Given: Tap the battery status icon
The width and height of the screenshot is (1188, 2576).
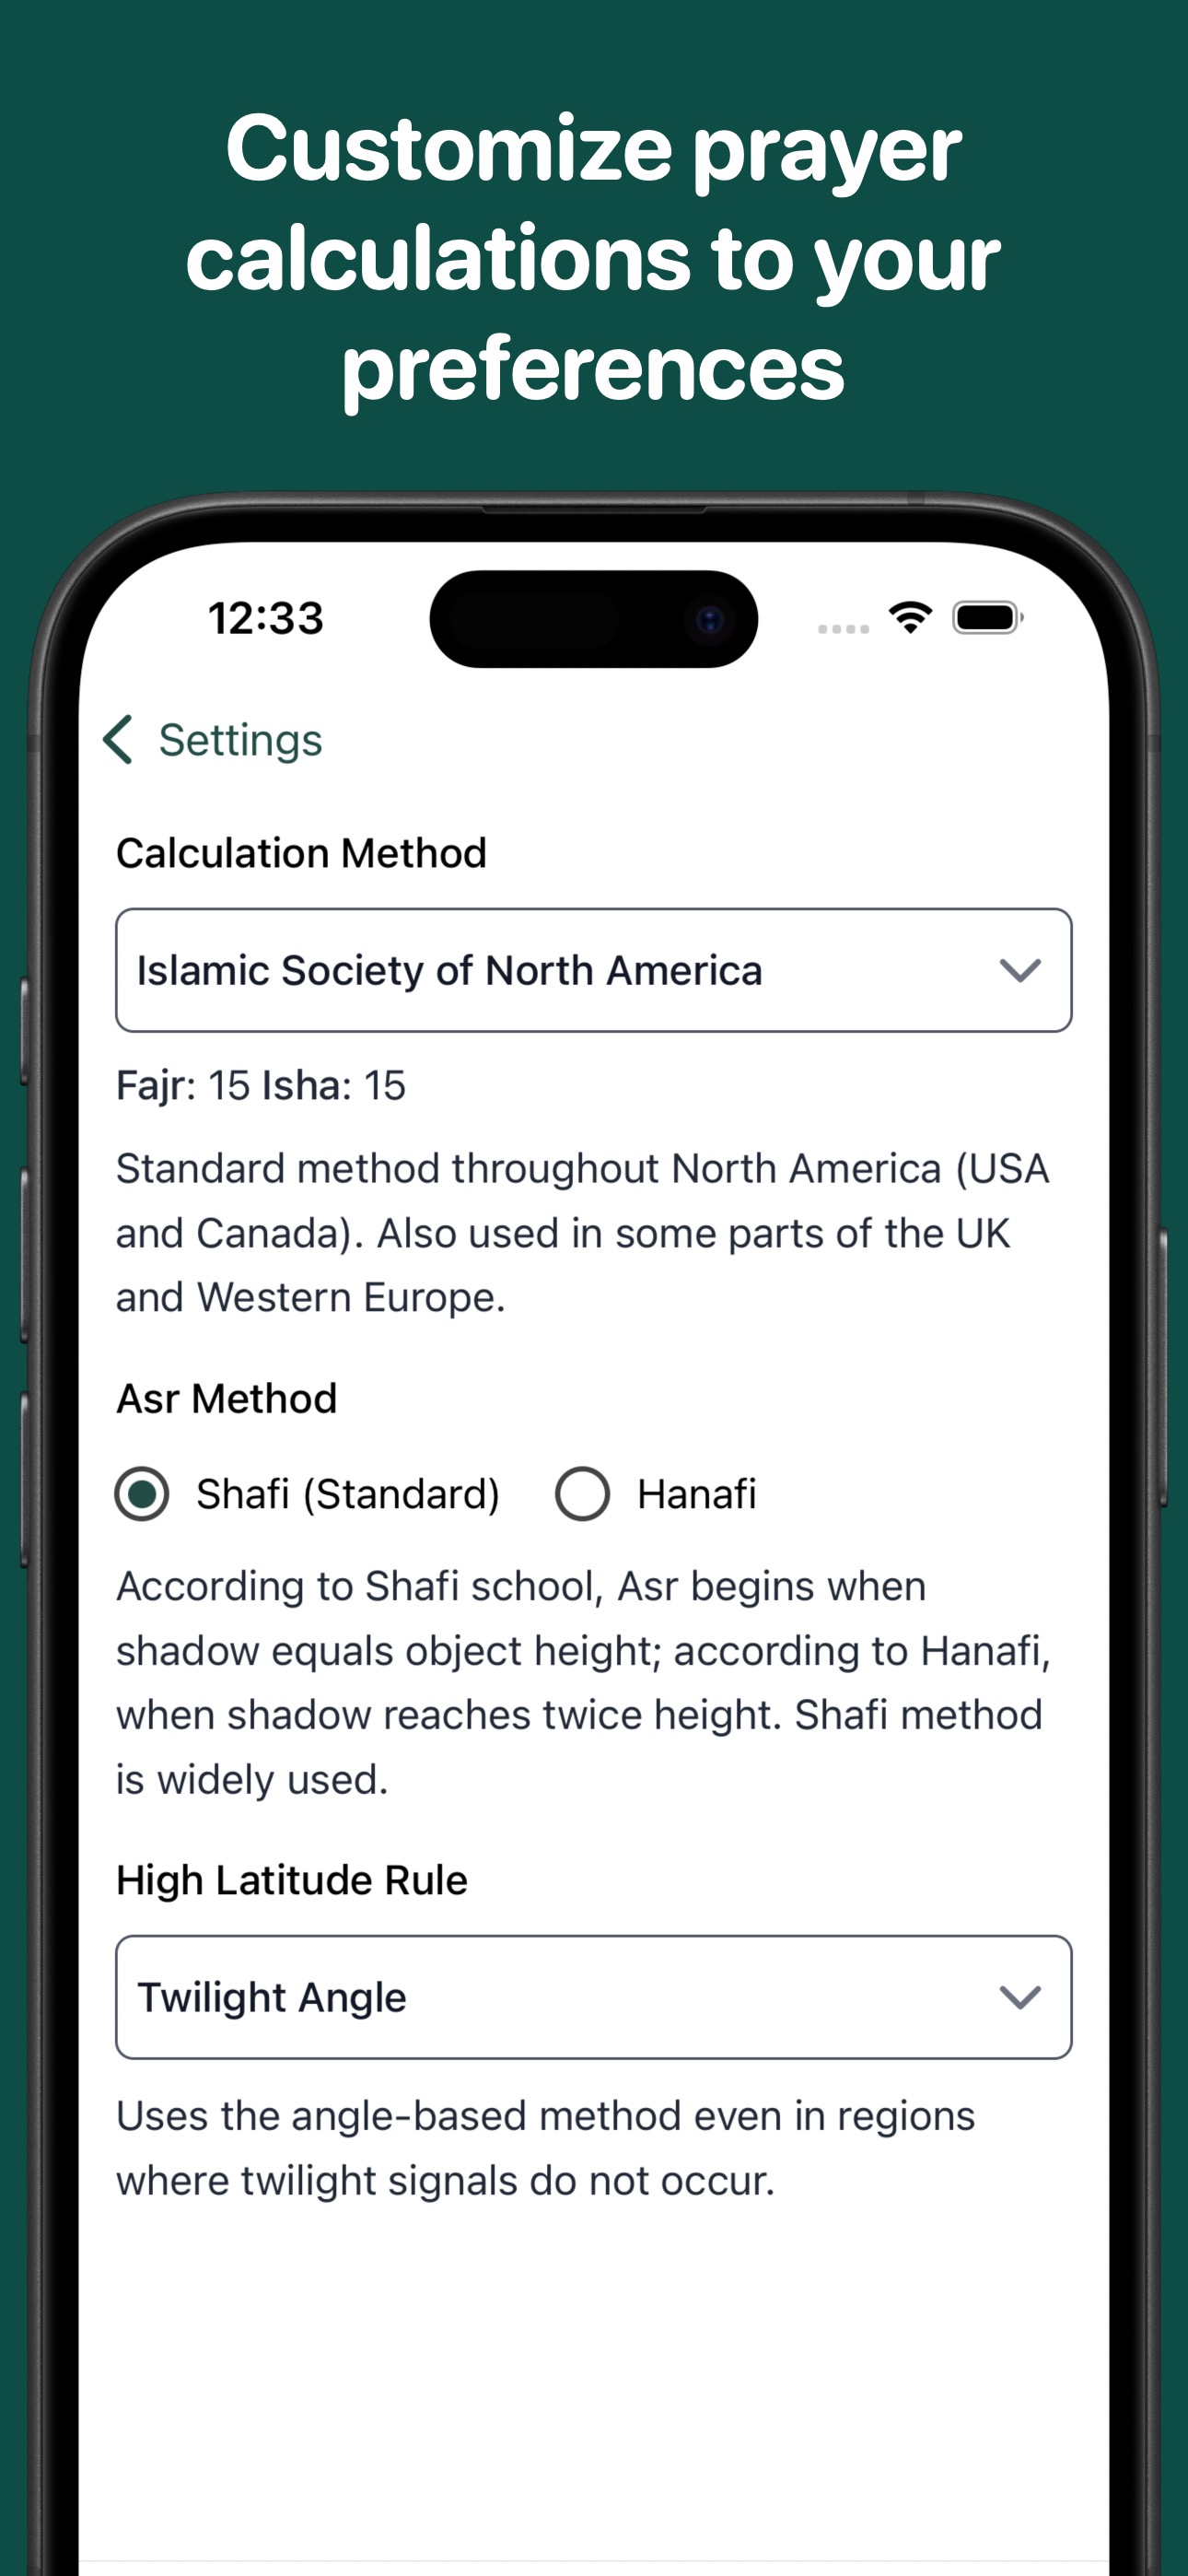Looking at the screenshot, I should tap(987, 618).
